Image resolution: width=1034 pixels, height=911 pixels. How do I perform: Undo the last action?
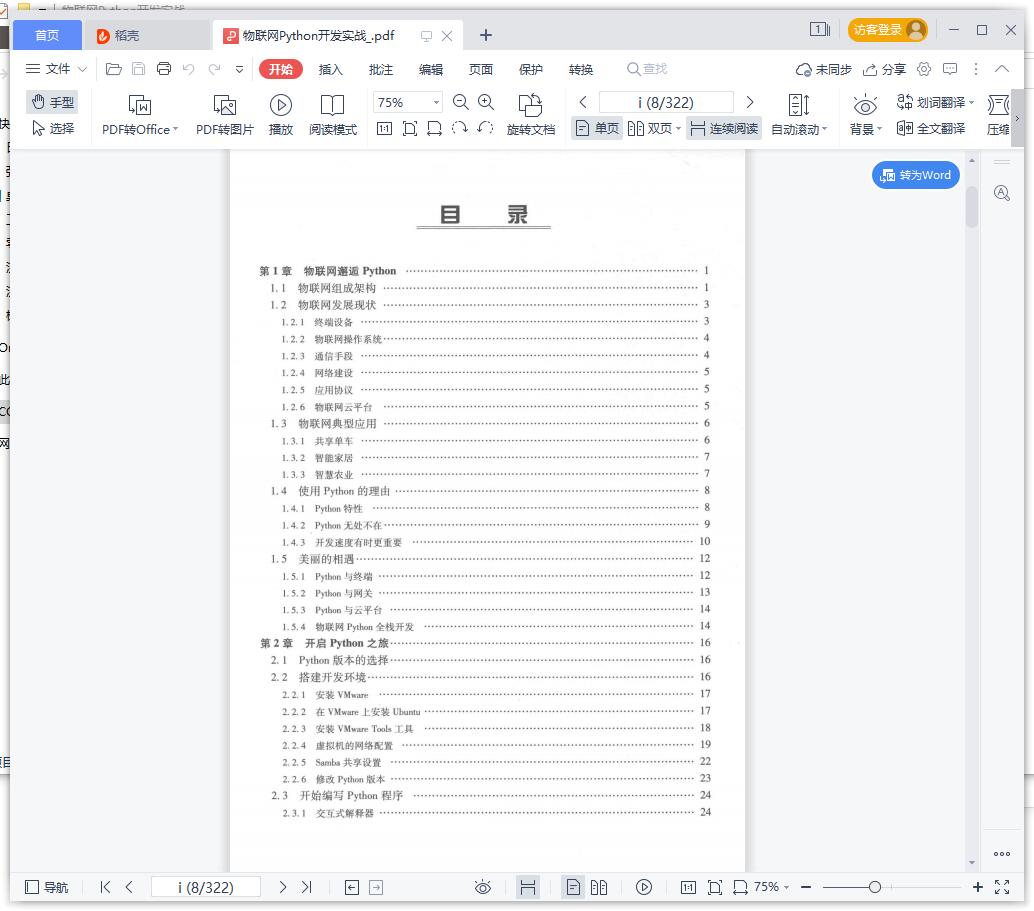(x=189, y=69)
